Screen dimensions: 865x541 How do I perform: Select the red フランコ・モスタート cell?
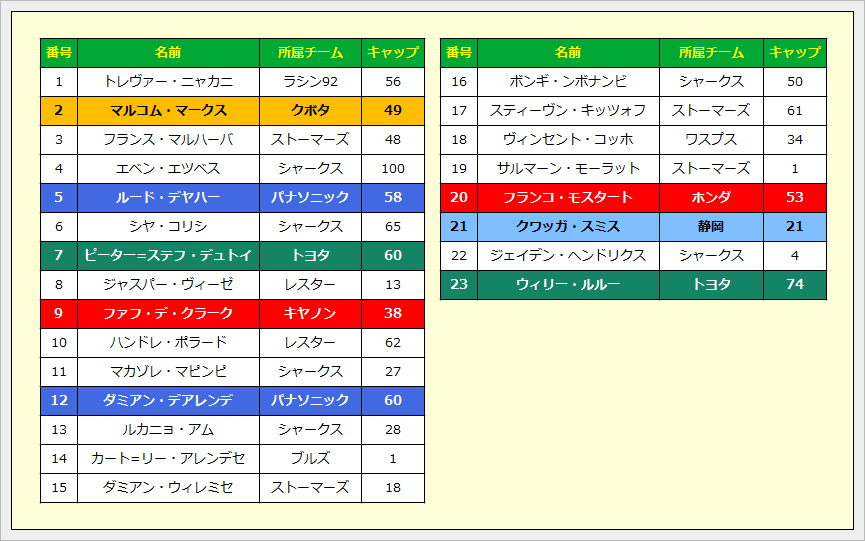click(568, 198)
